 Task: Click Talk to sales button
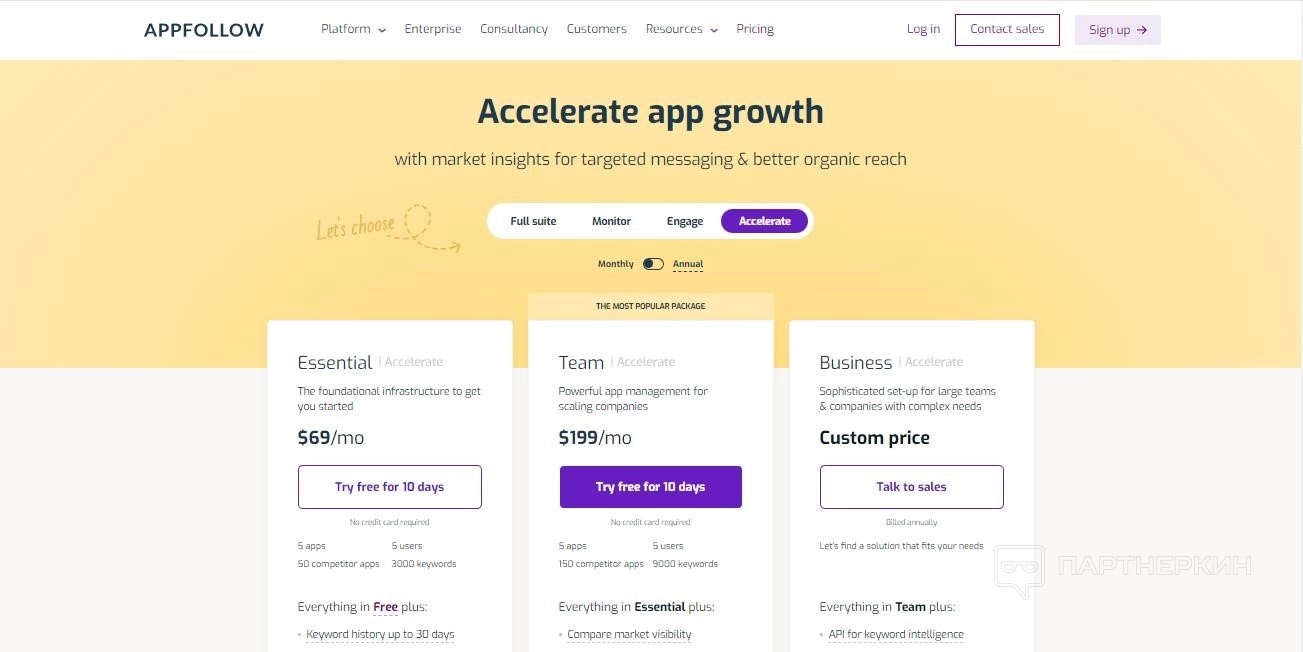(912, 487)
